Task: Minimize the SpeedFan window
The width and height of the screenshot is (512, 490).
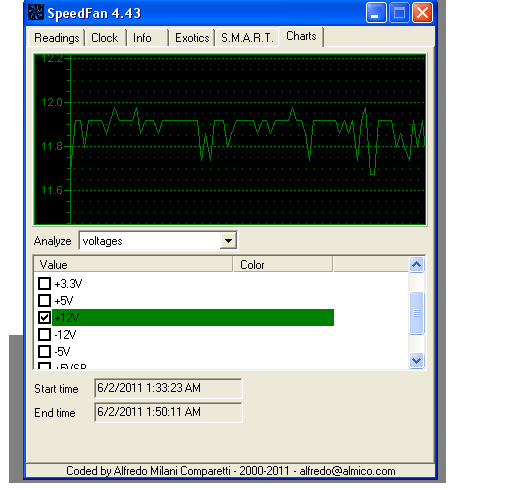Action: 376,13
